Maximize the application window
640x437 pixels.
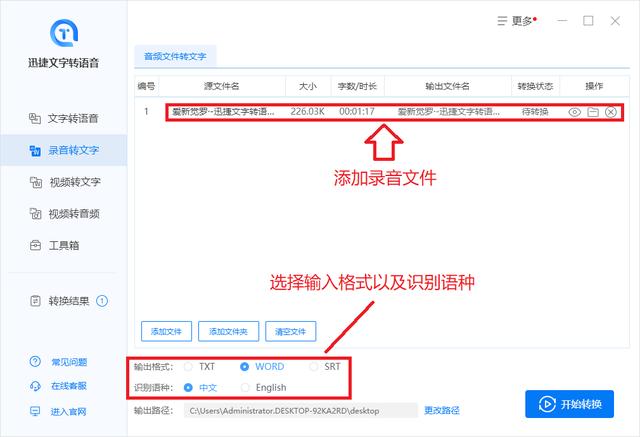tap(588, 20)
